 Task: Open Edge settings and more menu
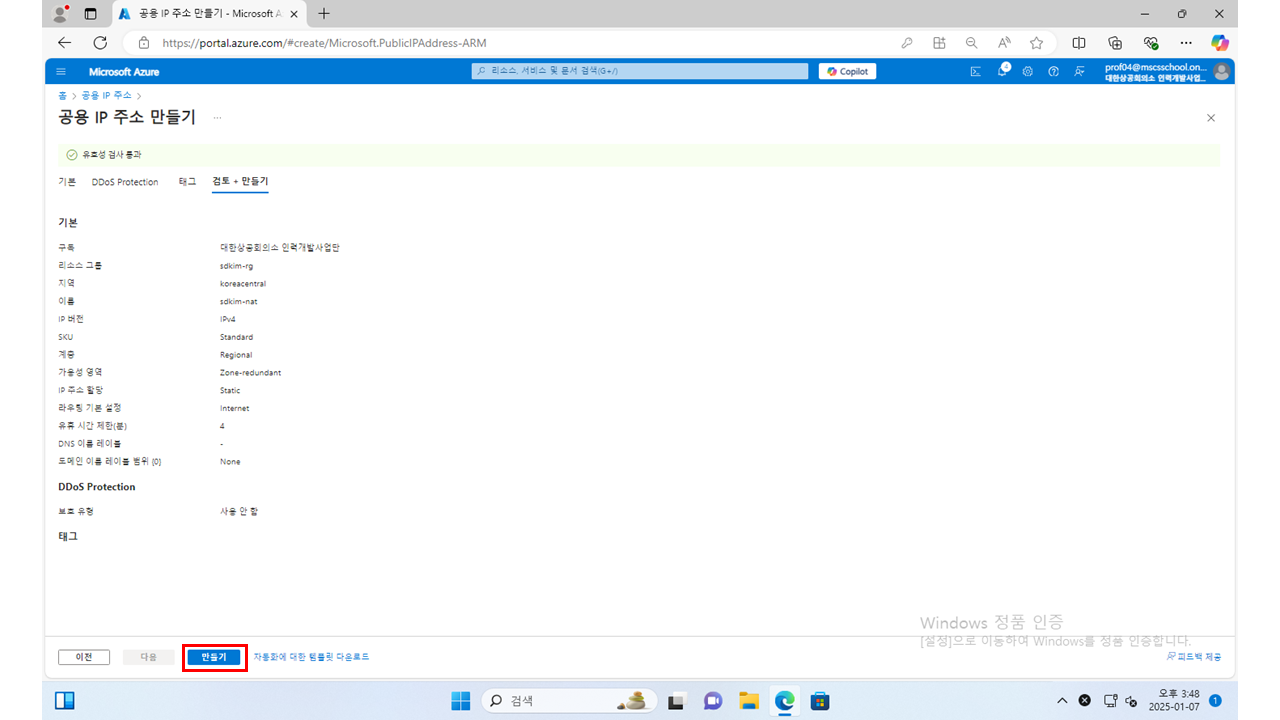(1186, 43)
